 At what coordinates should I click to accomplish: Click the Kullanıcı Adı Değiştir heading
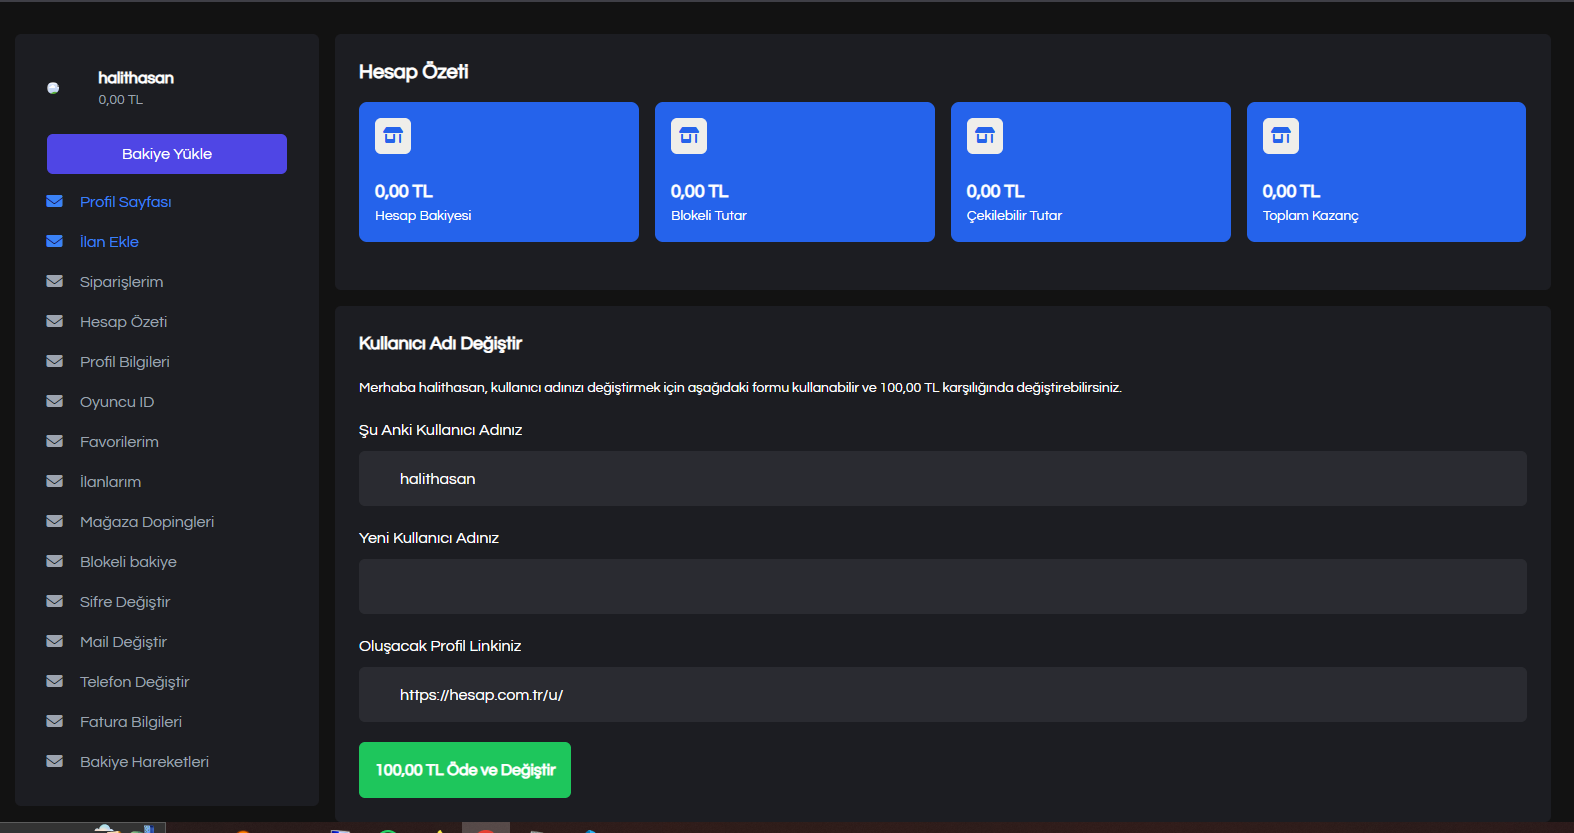point(440,343)
